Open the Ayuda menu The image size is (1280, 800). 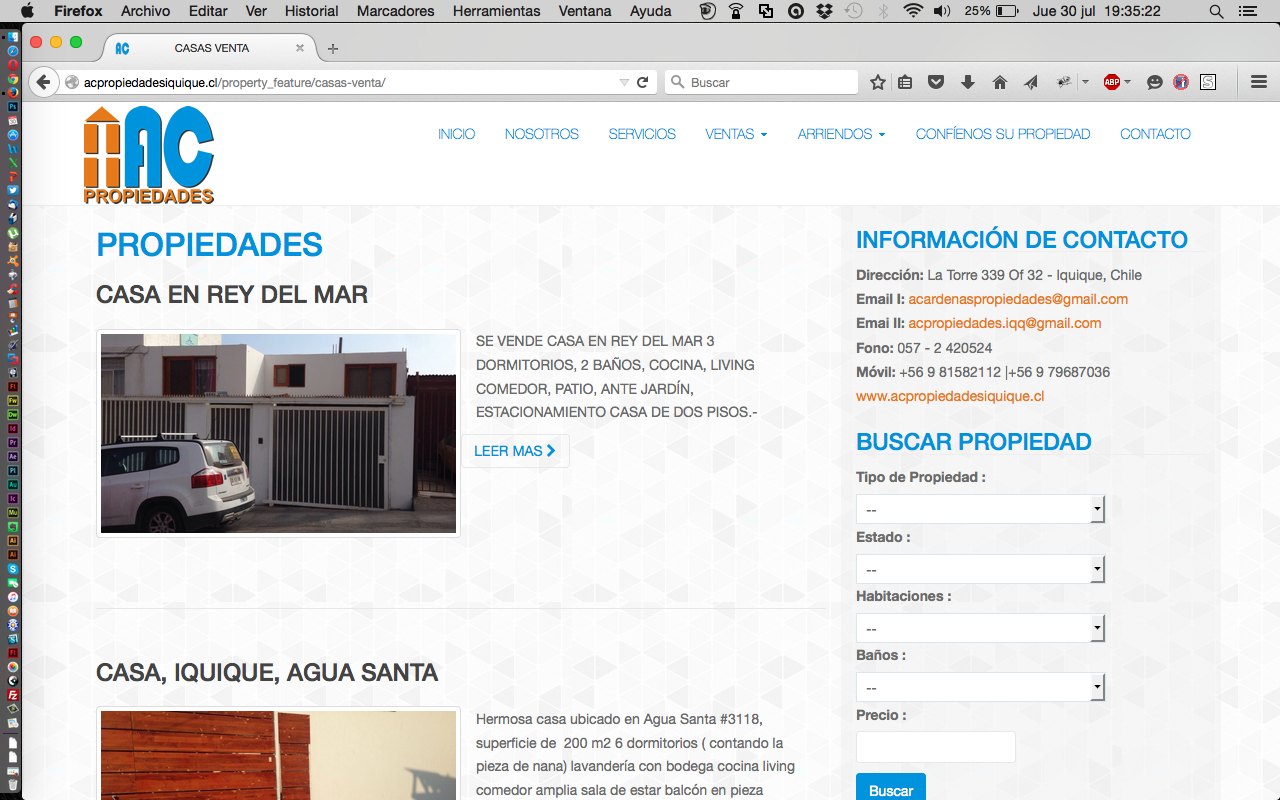(x=650, y=11)
